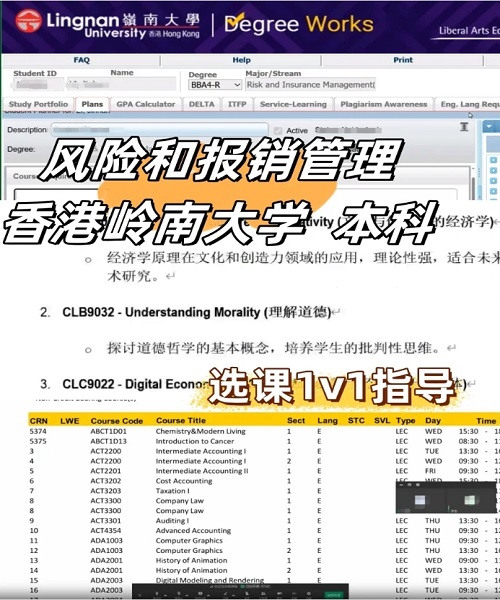Click the Description input field
500x600 pixels.
click(x=160, y=130)
